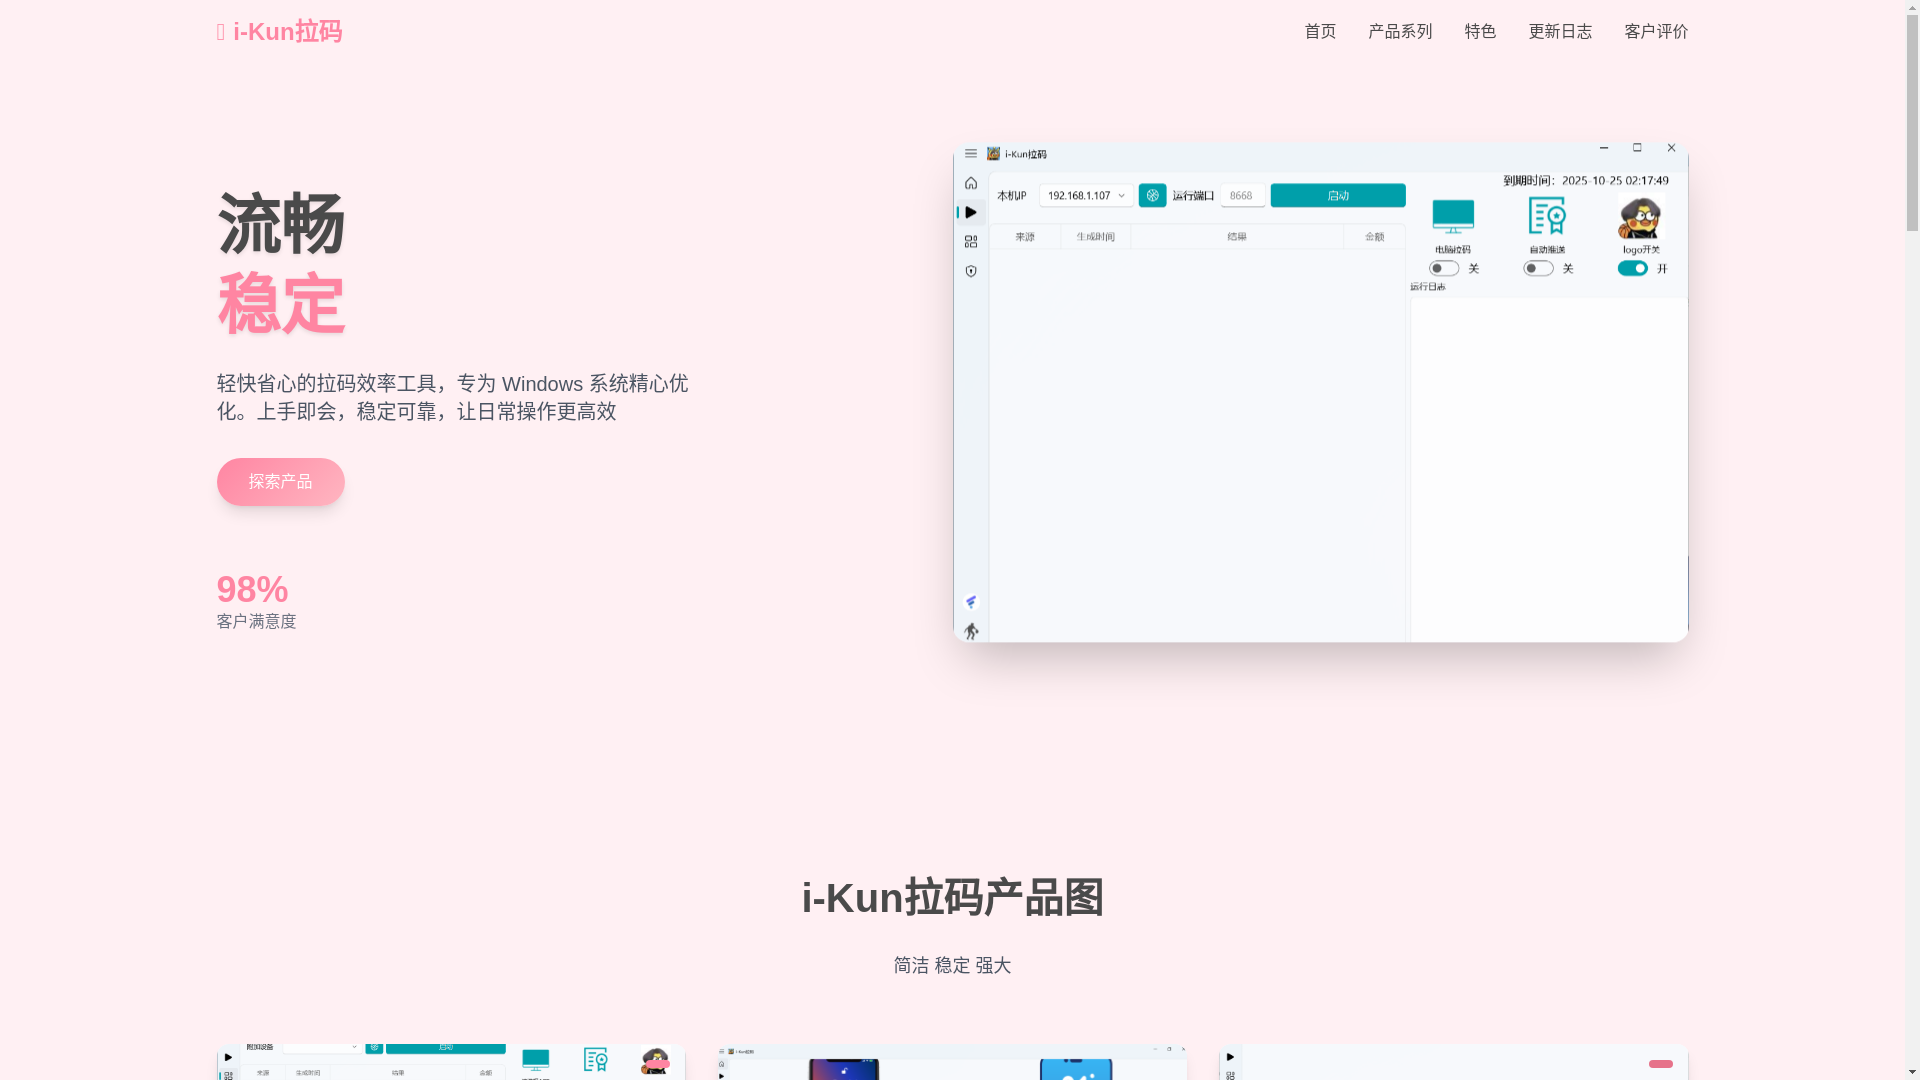This screenshot has width=1920, height=1080.
Task: Click the i-Kun拉码产品图 heading
Action: [x=952, y=898]
